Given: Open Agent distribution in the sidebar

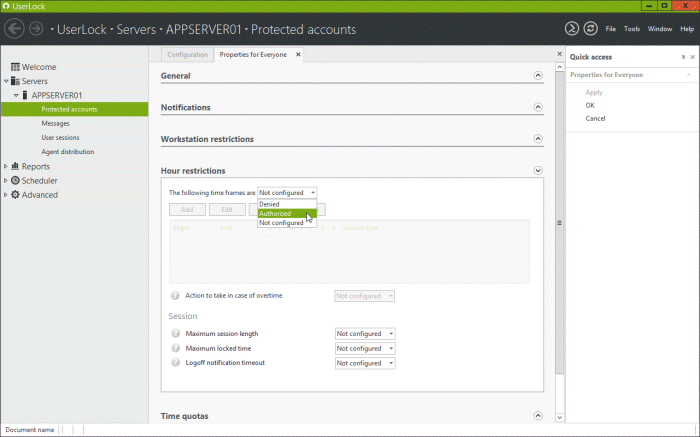Looking at the screenshot, I should (x=68, y=152).
